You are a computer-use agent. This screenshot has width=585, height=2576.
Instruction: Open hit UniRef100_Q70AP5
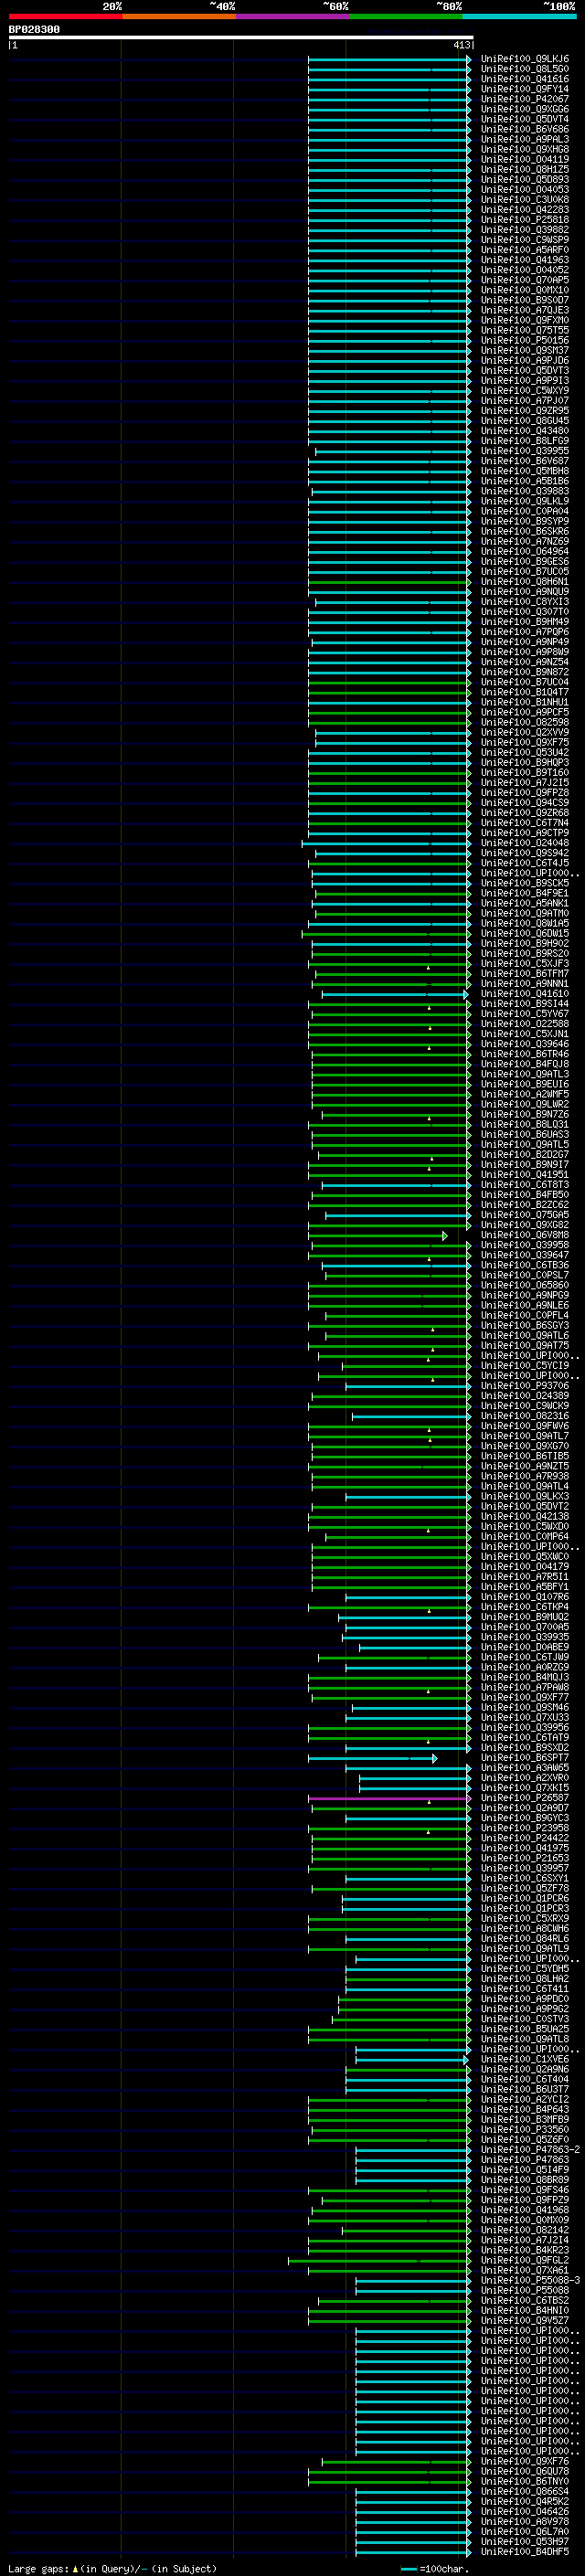pos(524,280)
